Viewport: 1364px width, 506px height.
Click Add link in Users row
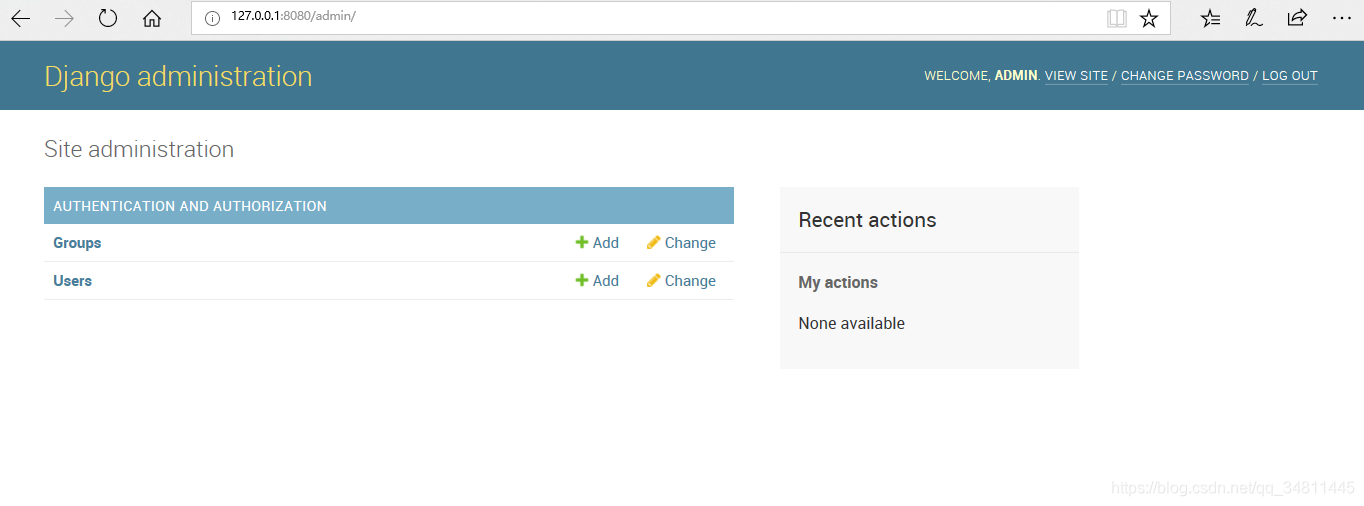(x=606, y=281)
